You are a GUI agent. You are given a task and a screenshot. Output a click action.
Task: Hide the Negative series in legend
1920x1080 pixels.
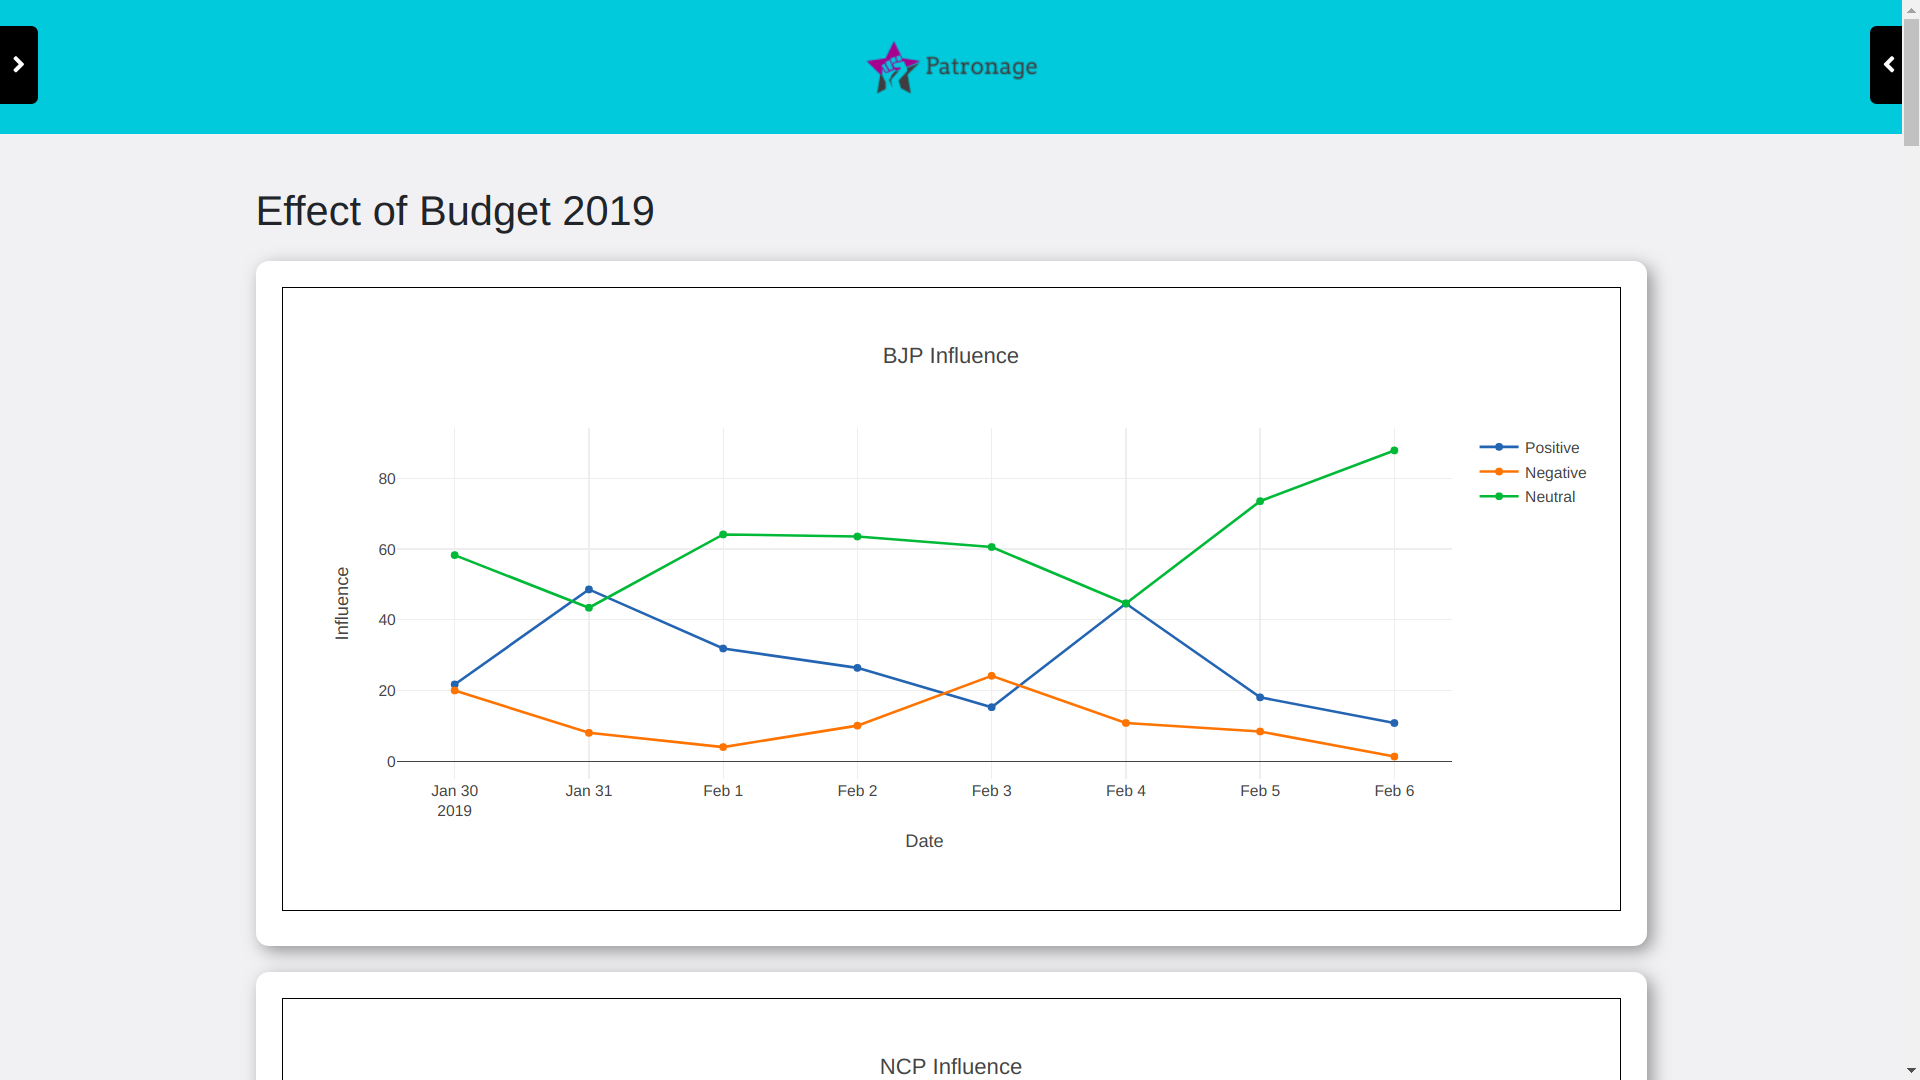[1554, 473]
